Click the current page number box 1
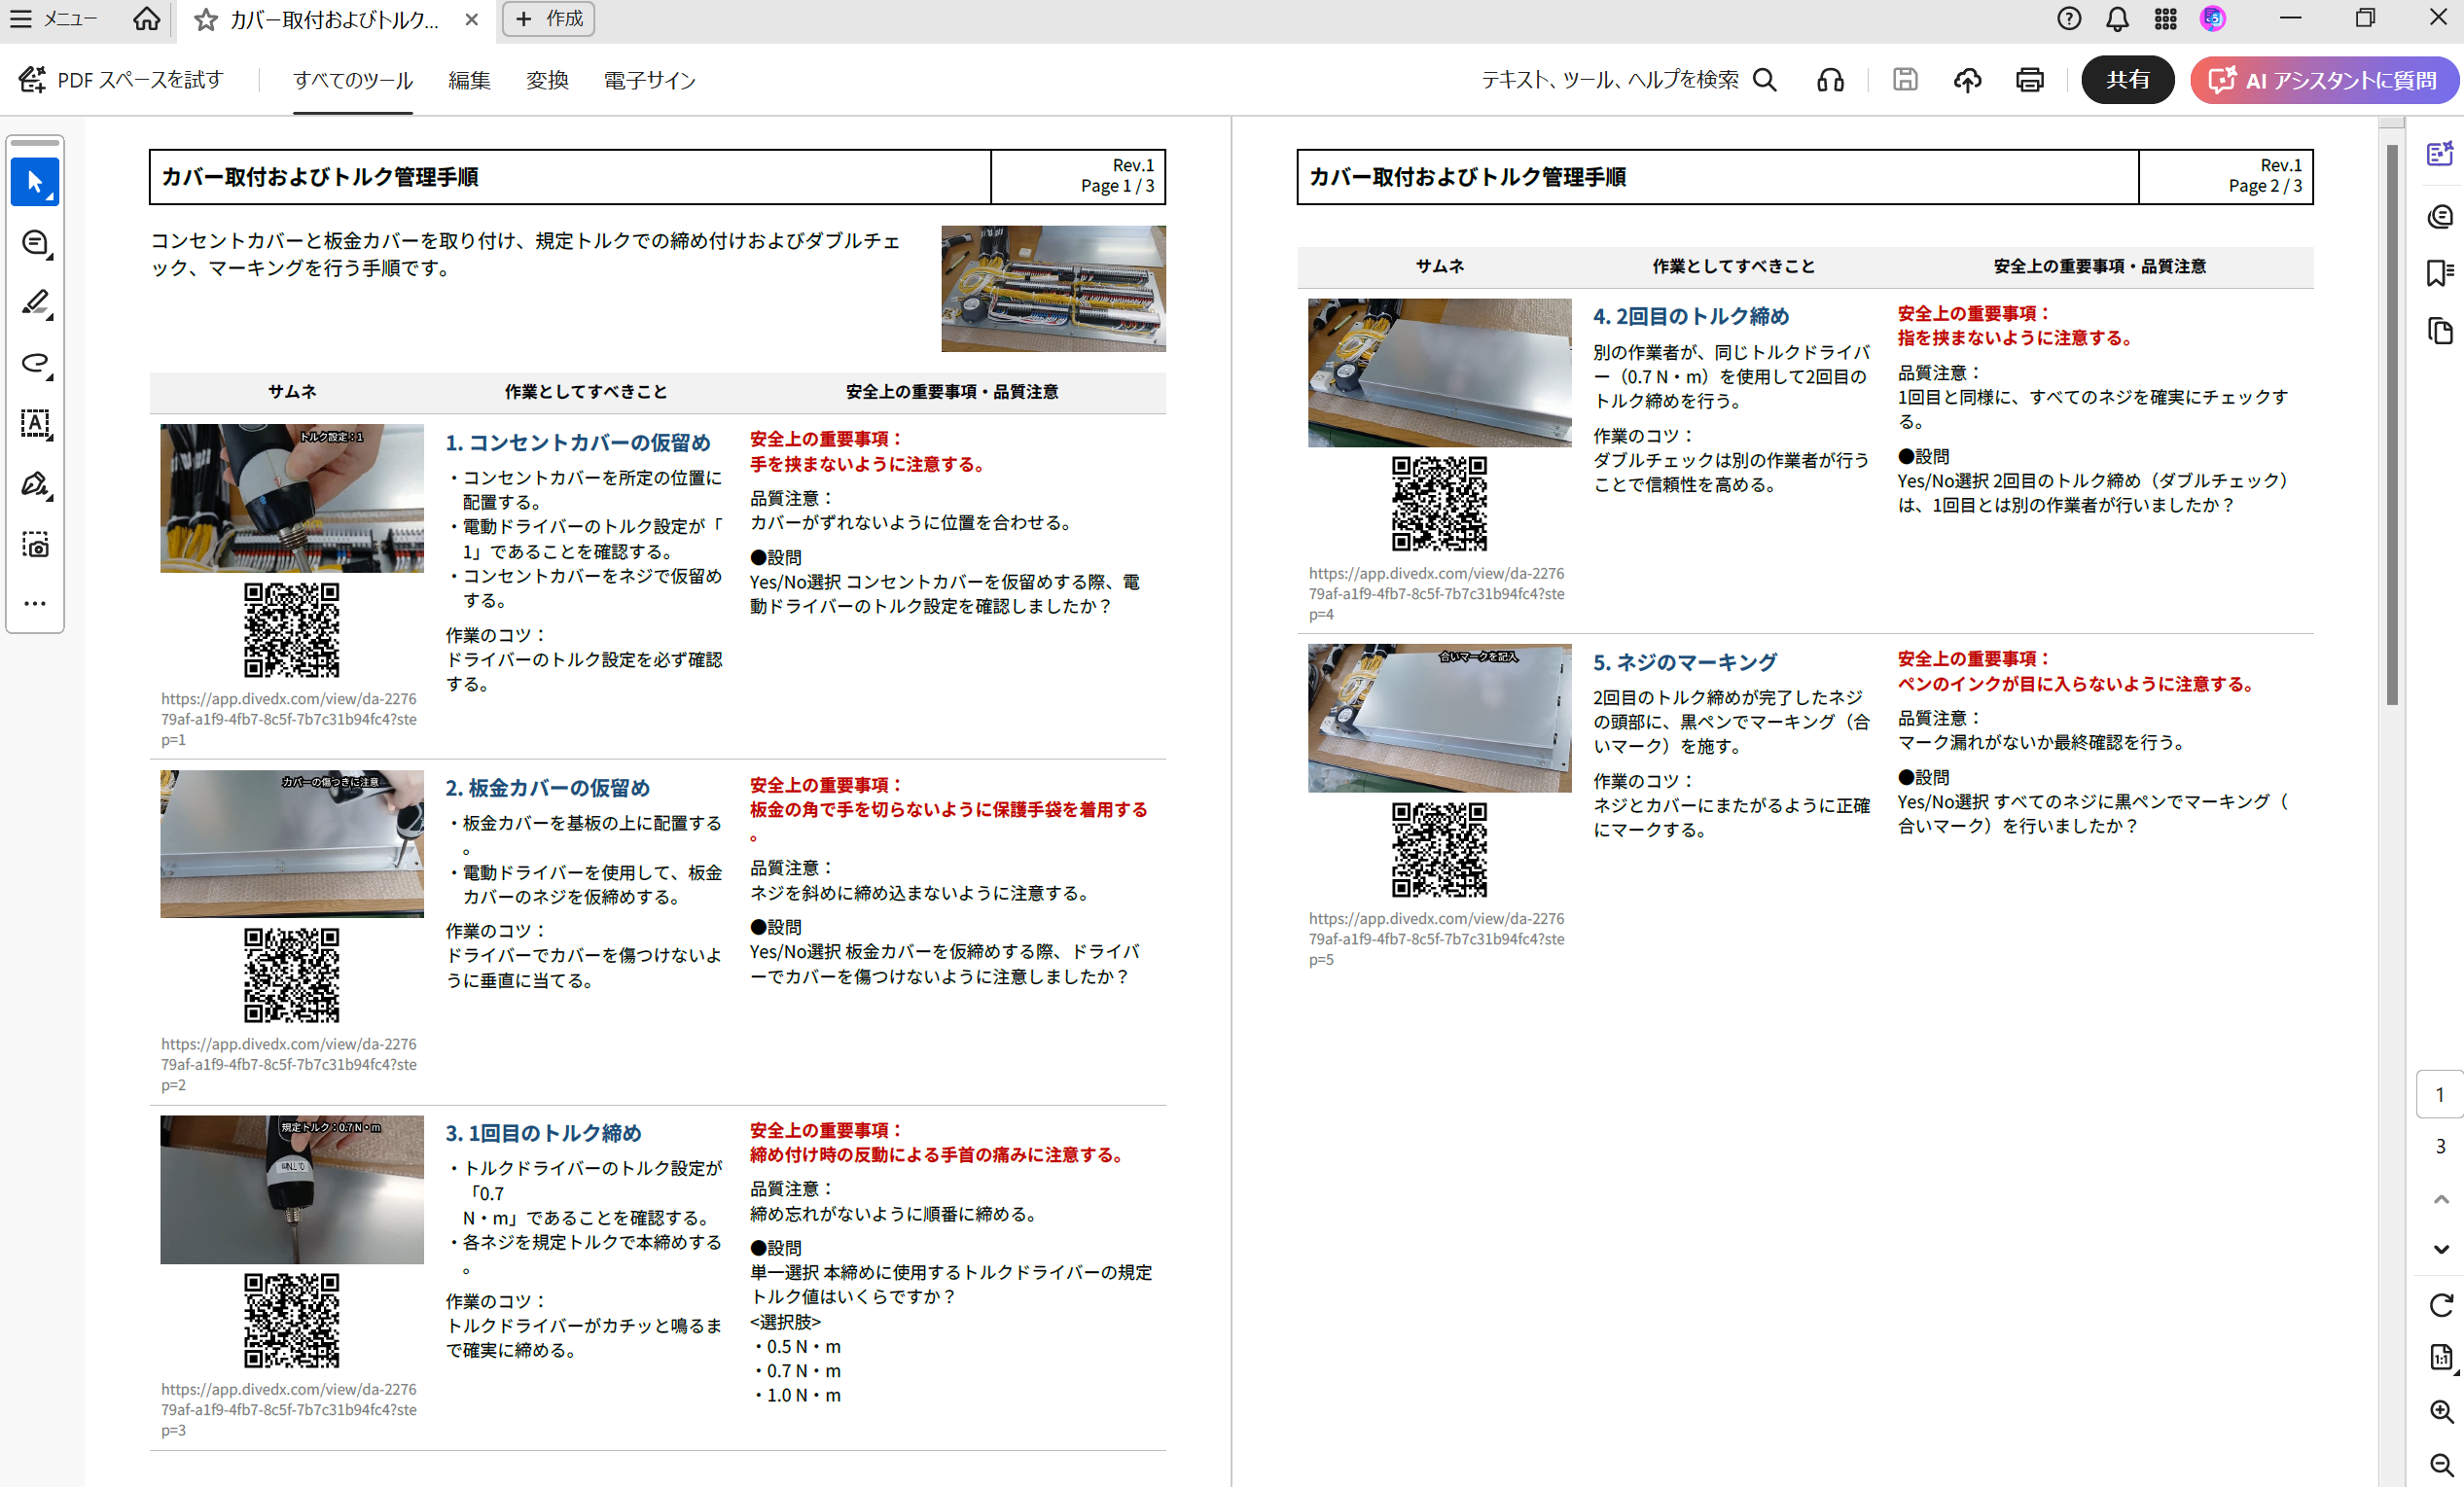2464x1487 pixels. [2440, 1094]
